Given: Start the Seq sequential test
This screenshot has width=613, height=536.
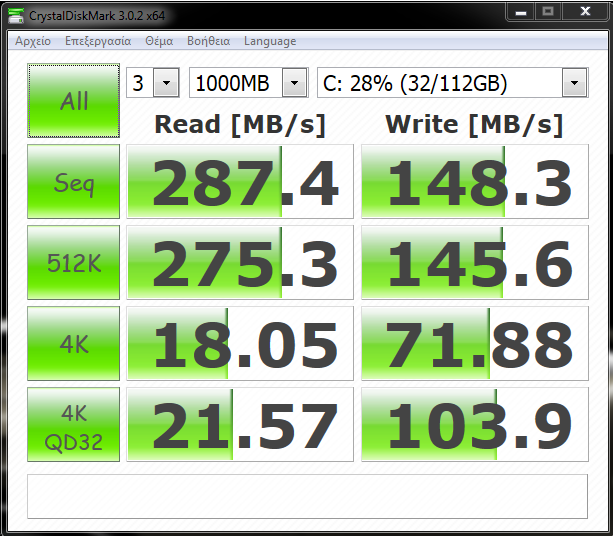Looking at the screenshot, I should click(73, 181).
